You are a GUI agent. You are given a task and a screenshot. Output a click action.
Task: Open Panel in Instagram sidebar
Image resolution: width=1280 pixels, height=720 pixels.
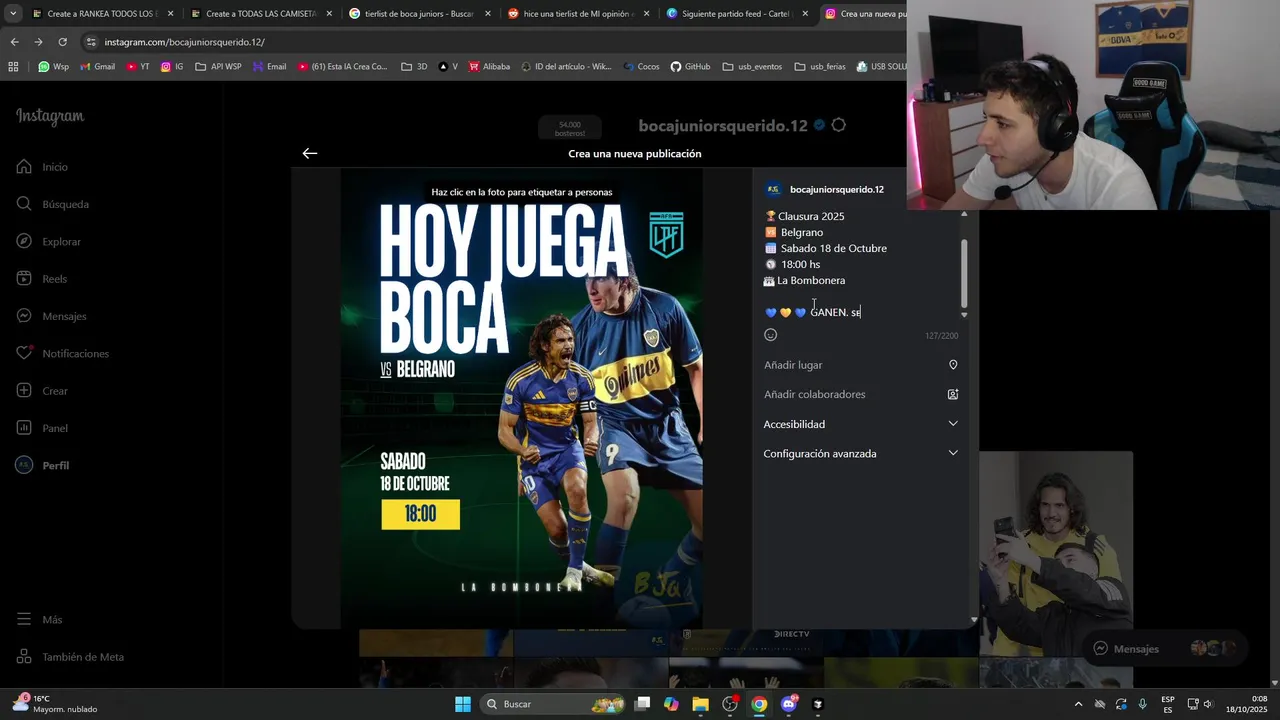pyautogui.click(x=43, y=428)
